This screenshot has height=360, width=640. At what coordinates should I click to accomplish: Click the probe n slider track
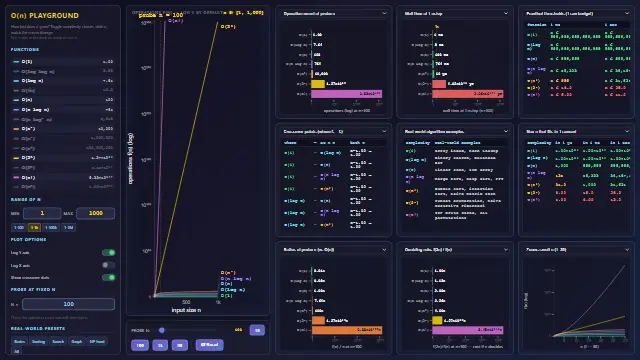[x=188, y=330]
